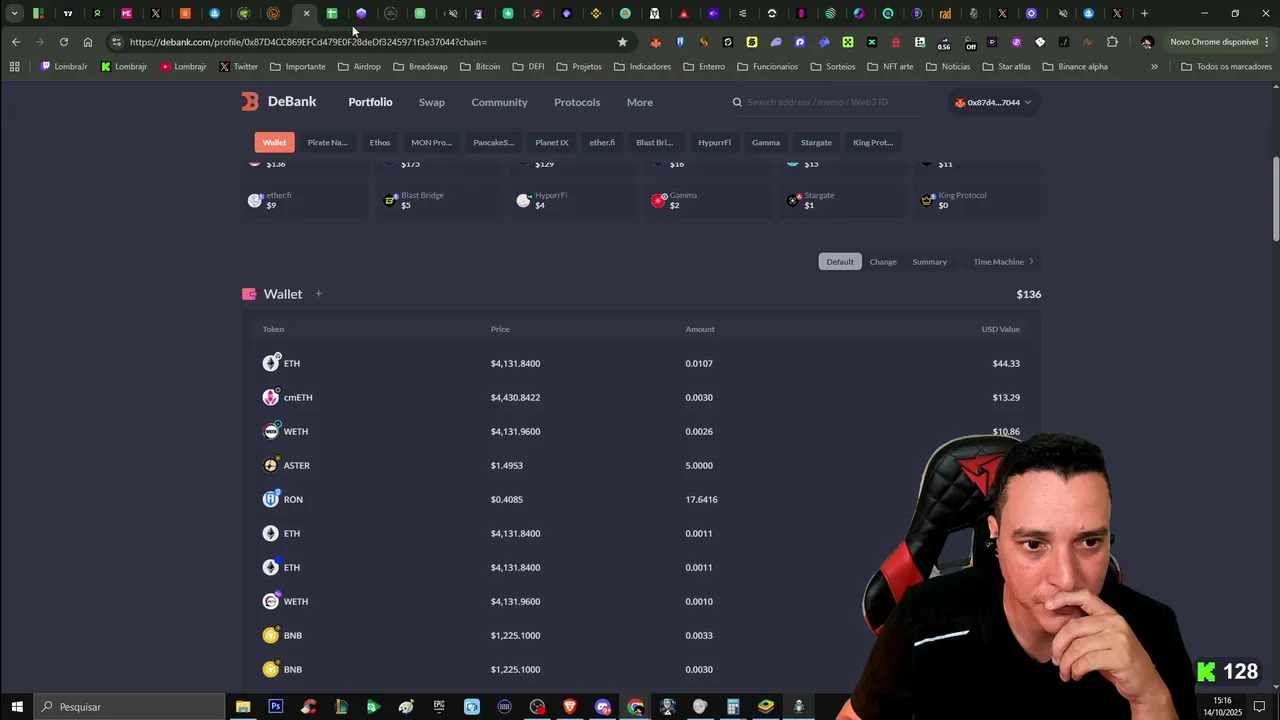Image resolution: width=1280 pixels, height=720 pixels.
Task: Open the Windows Start menu
Action: point(17,707)
